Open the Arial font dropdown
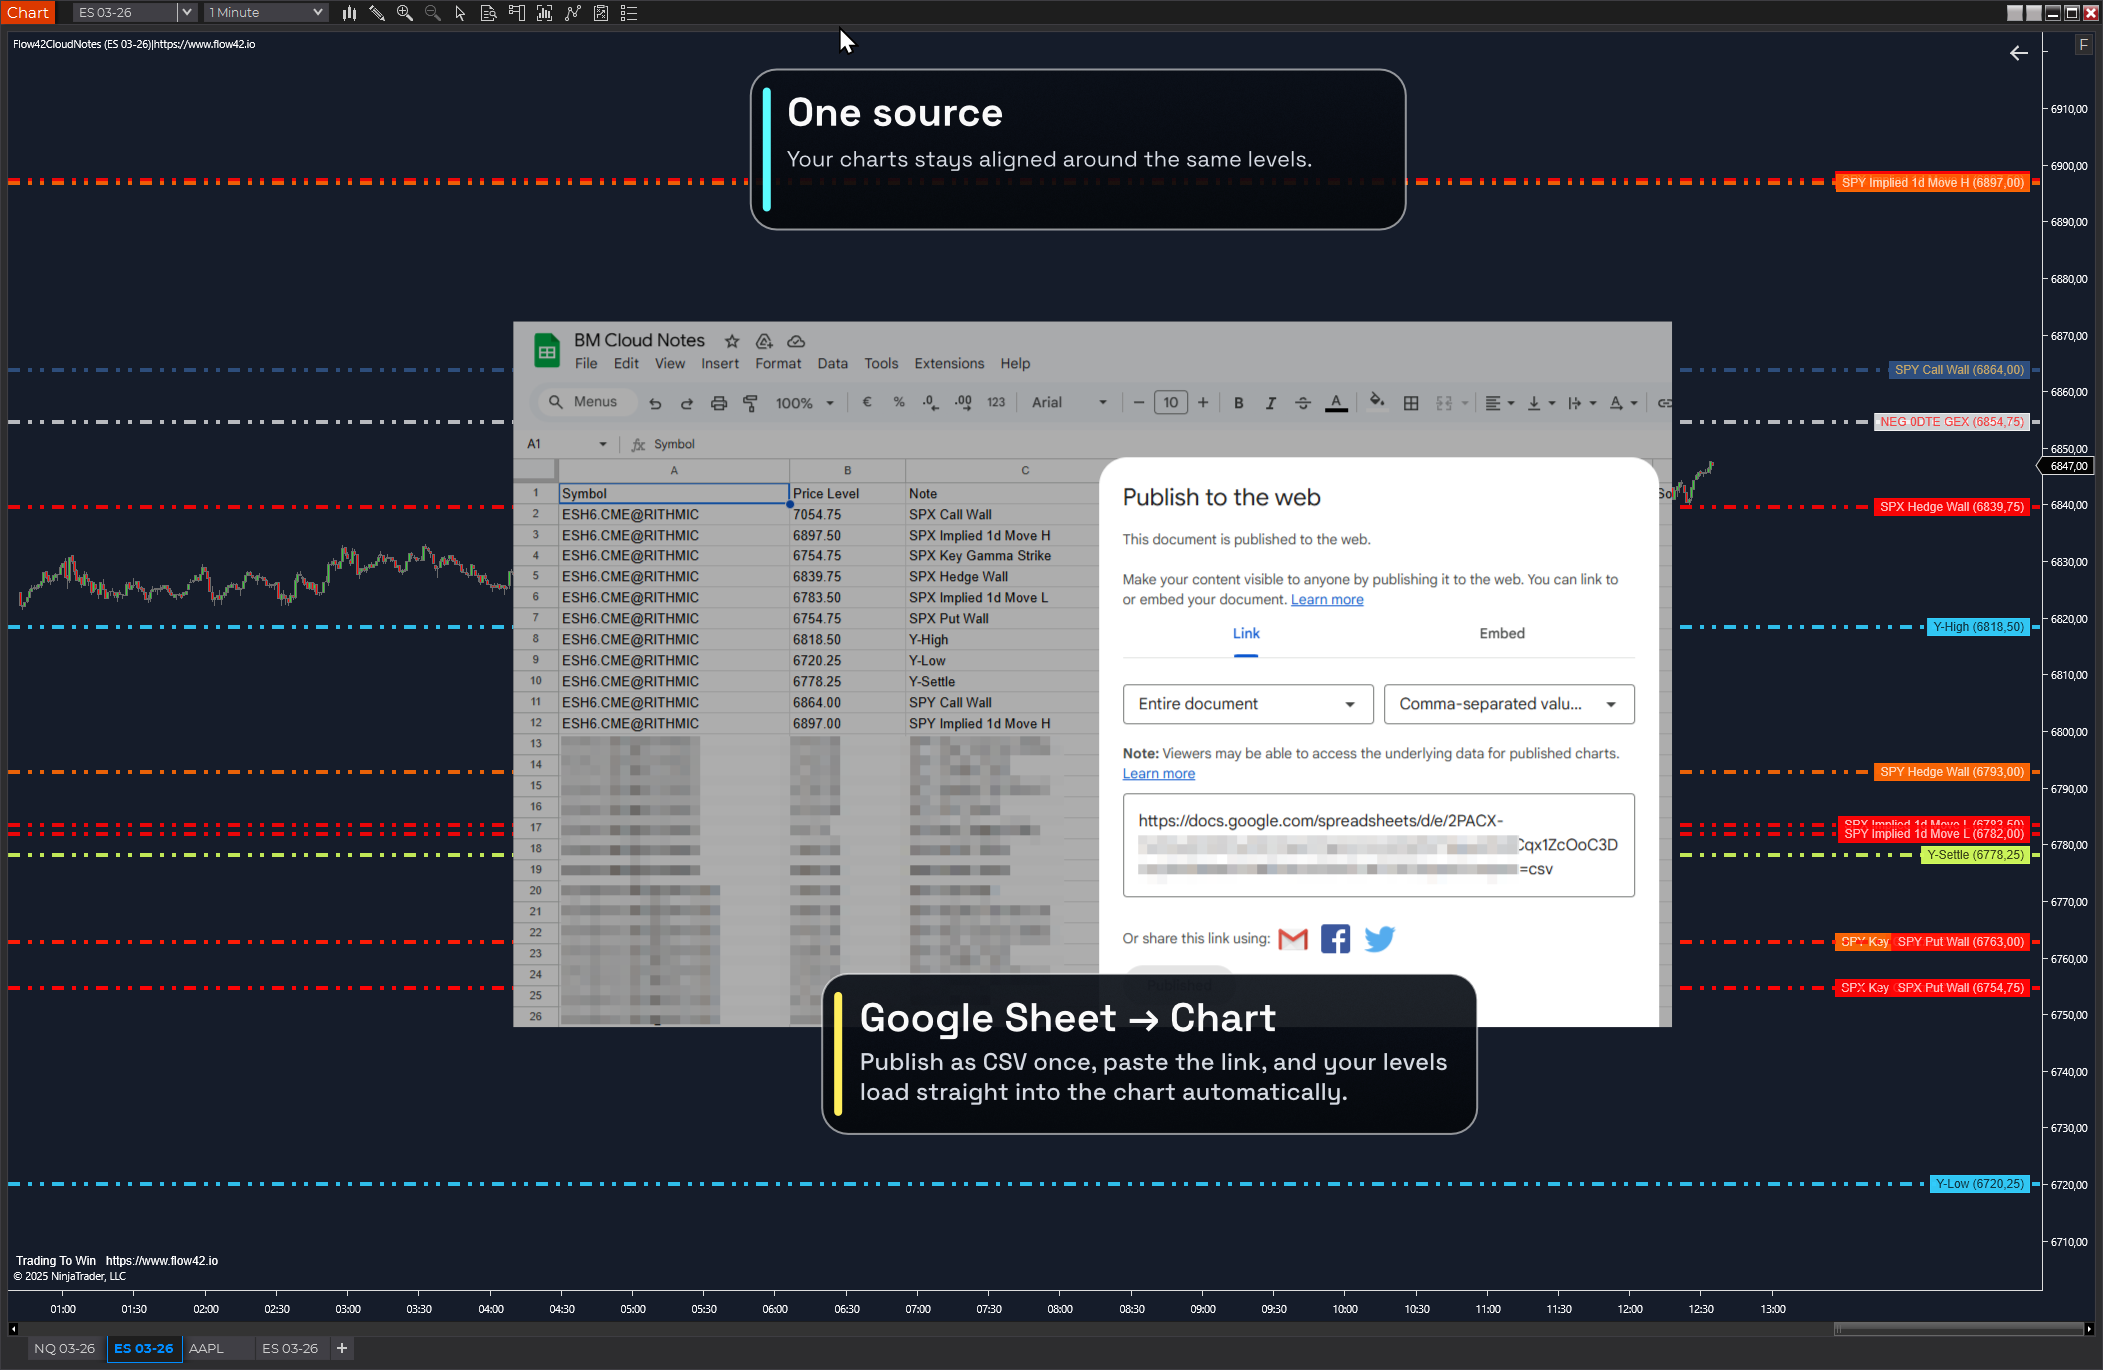 click(x=1069, y=403)
